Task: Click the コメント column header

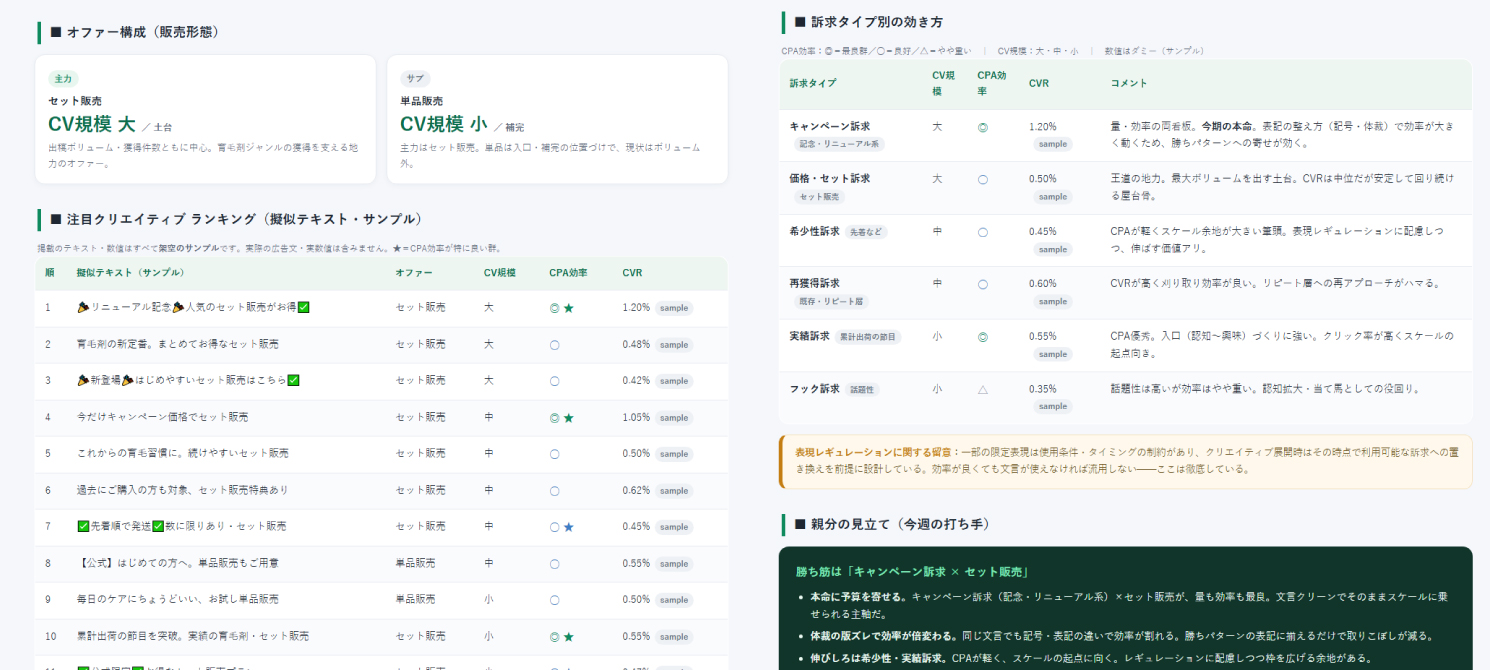Action: (1129, 83)
